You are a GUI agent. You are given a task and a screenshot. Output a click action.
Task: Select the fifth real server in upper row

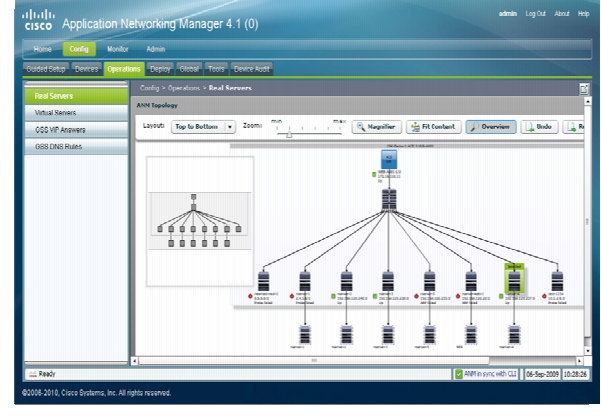point(429,281)
